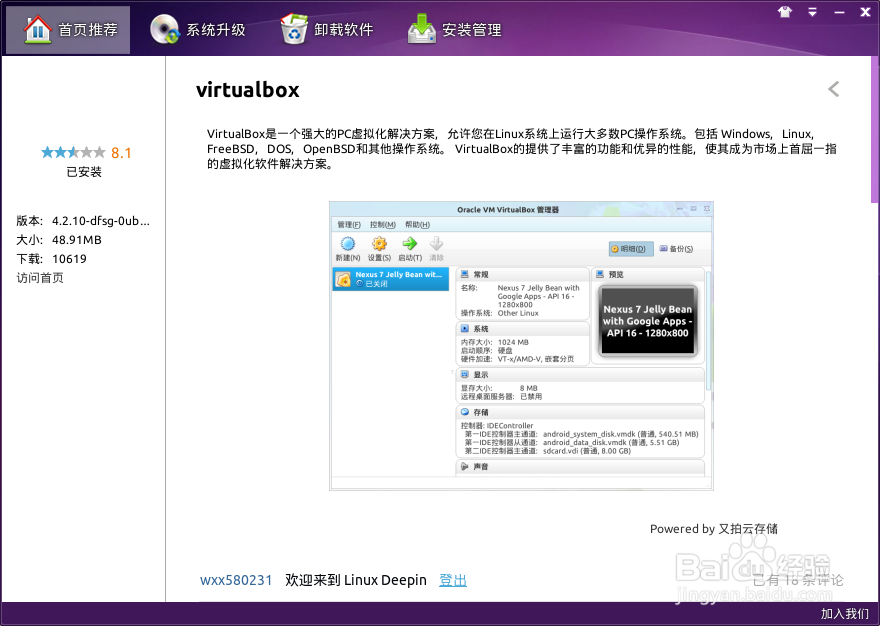Minimize the software center window
Viewport: 880px width, 626px height.
pos(839,12)
